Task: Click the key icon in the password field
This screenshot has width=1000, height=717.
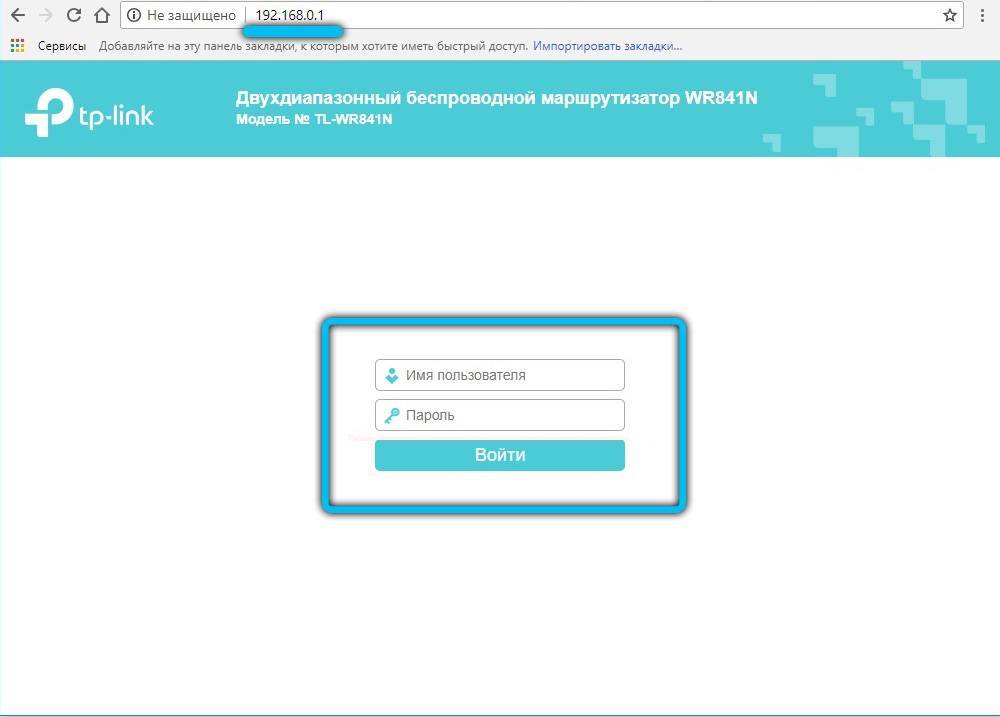Action: coord(392,416)
